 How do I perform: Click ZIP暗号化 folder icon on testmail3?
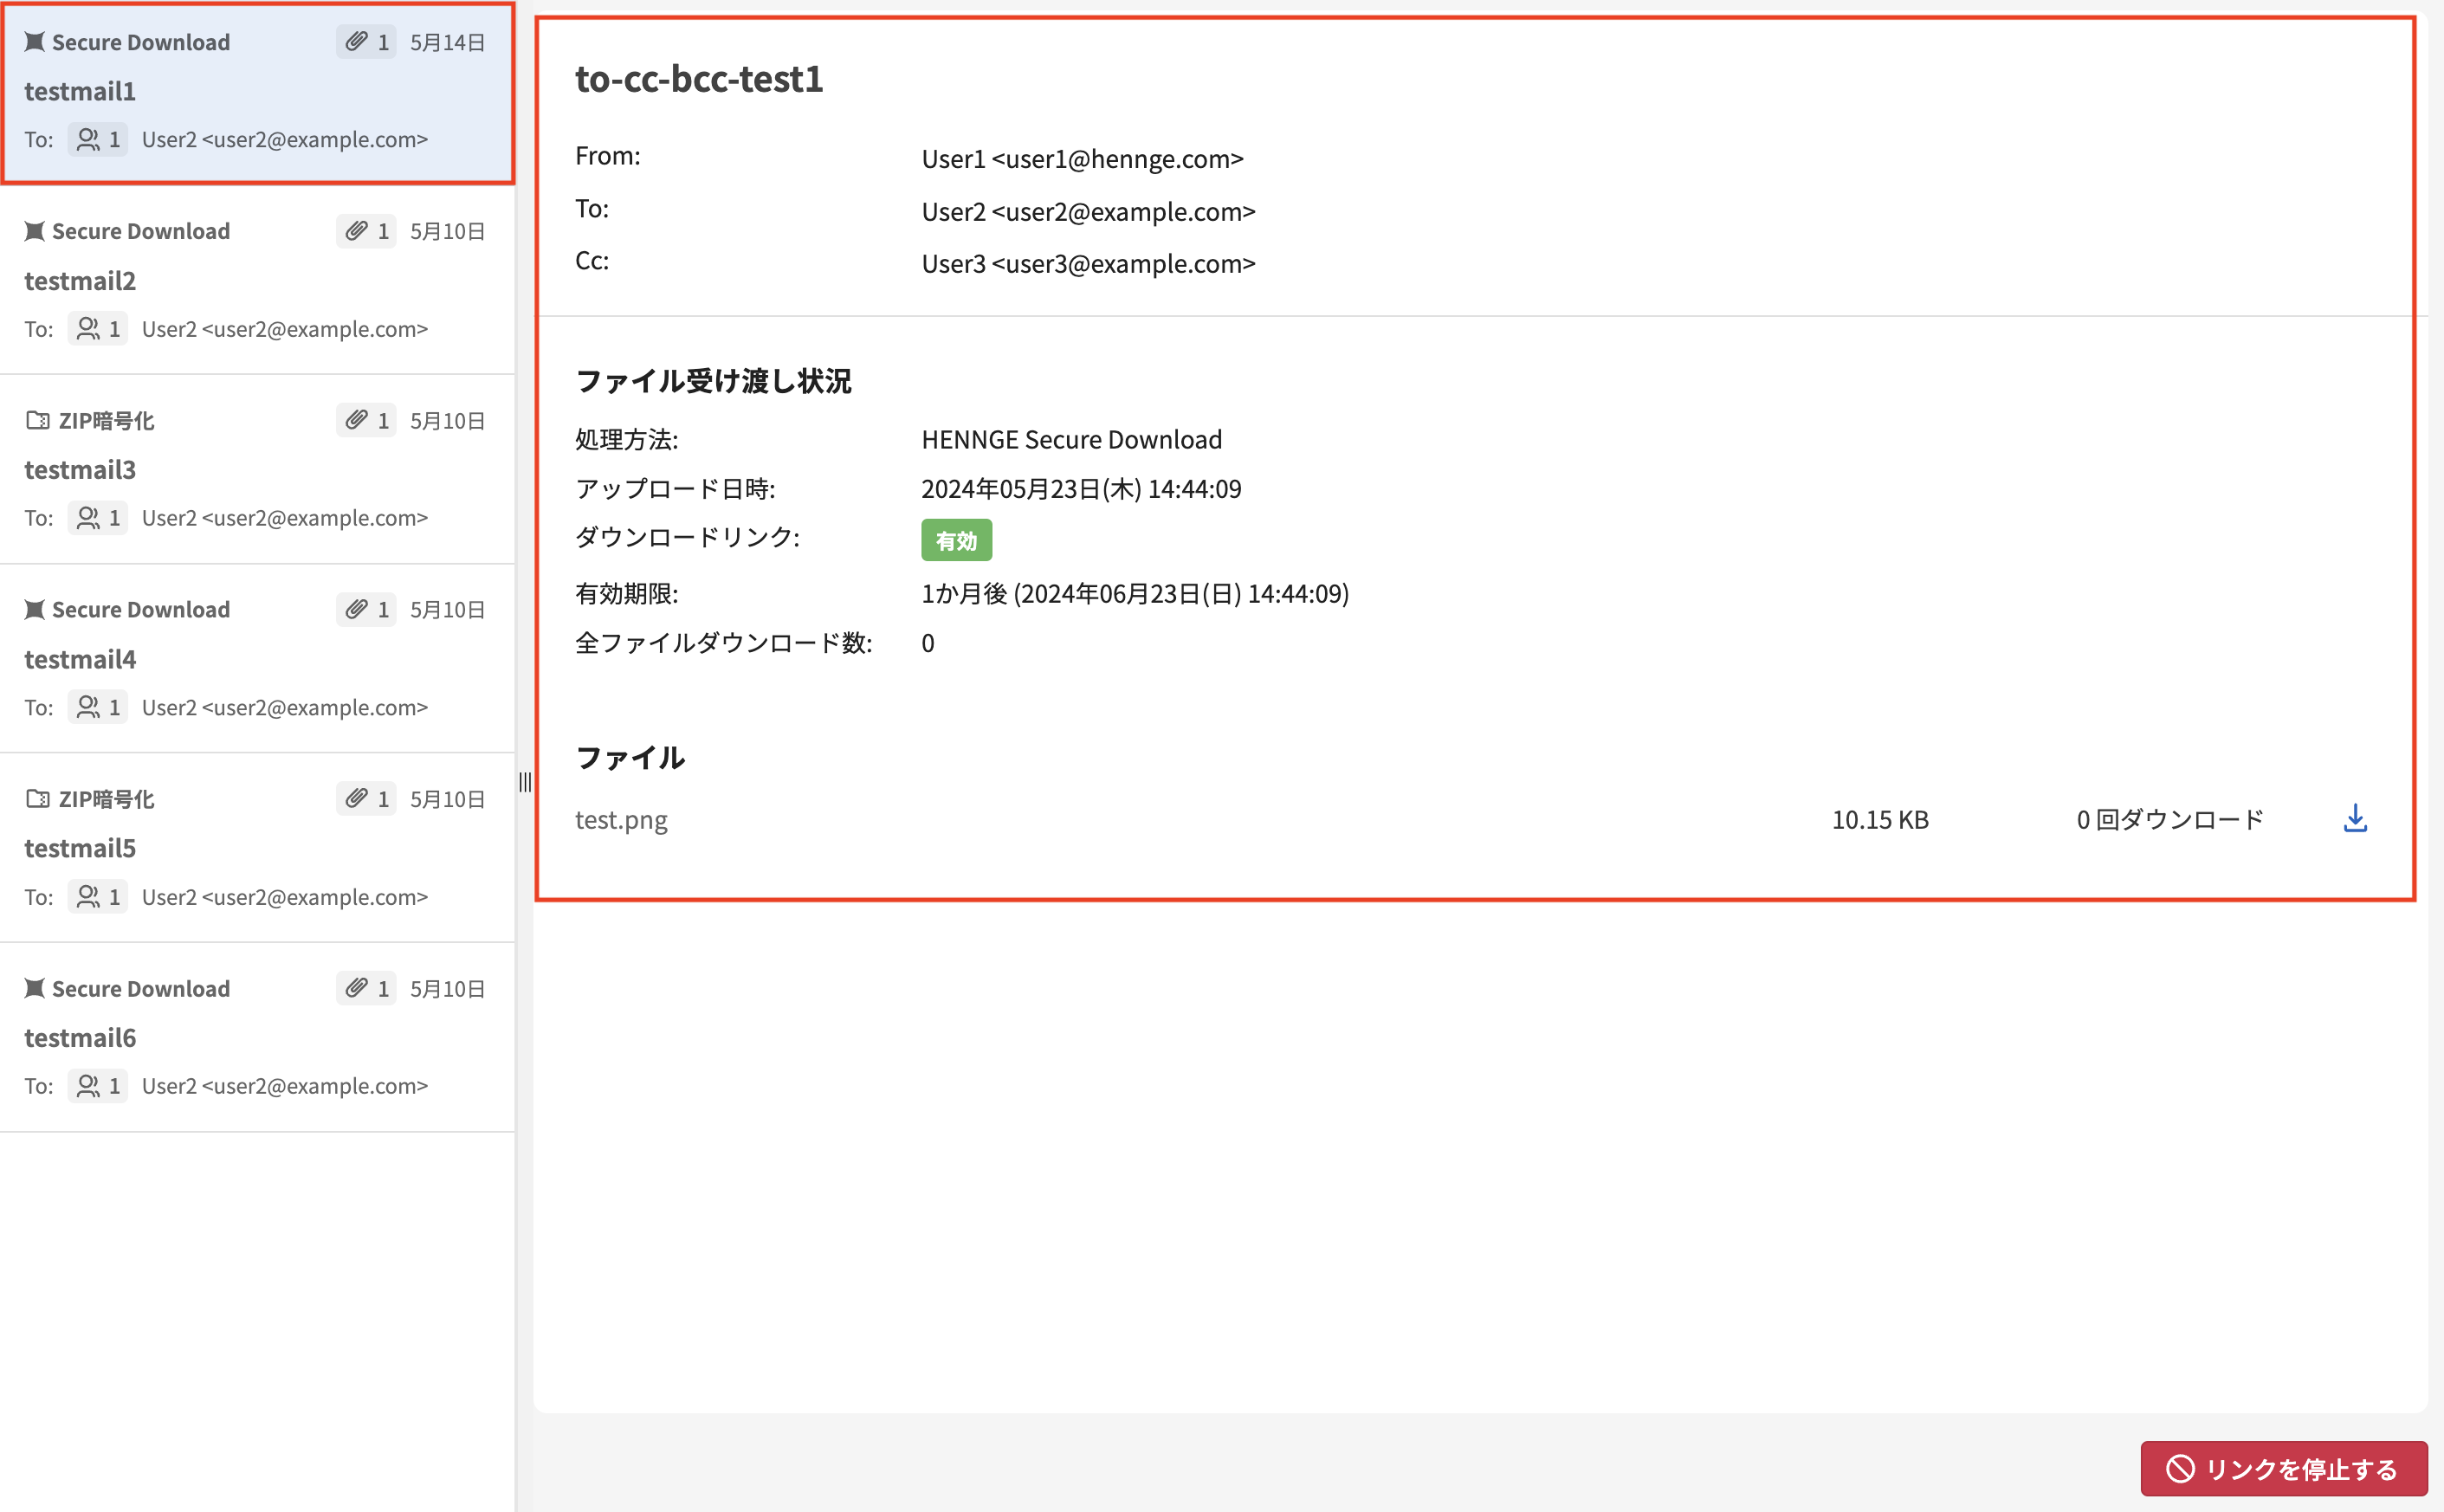37,420
